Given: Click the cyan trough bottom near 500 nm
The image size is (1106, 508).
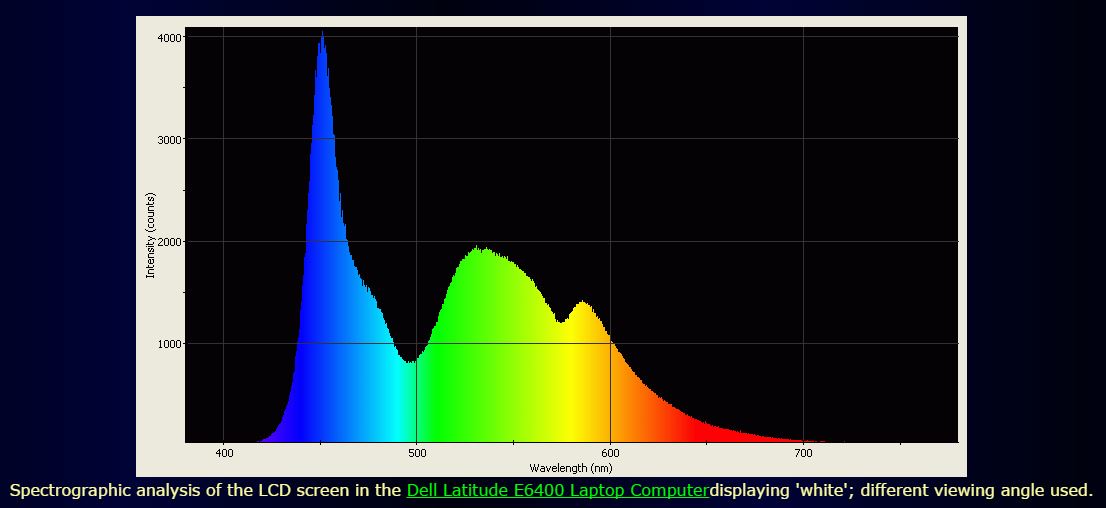Looking at the screenshot, I should (x=409, y=363).
